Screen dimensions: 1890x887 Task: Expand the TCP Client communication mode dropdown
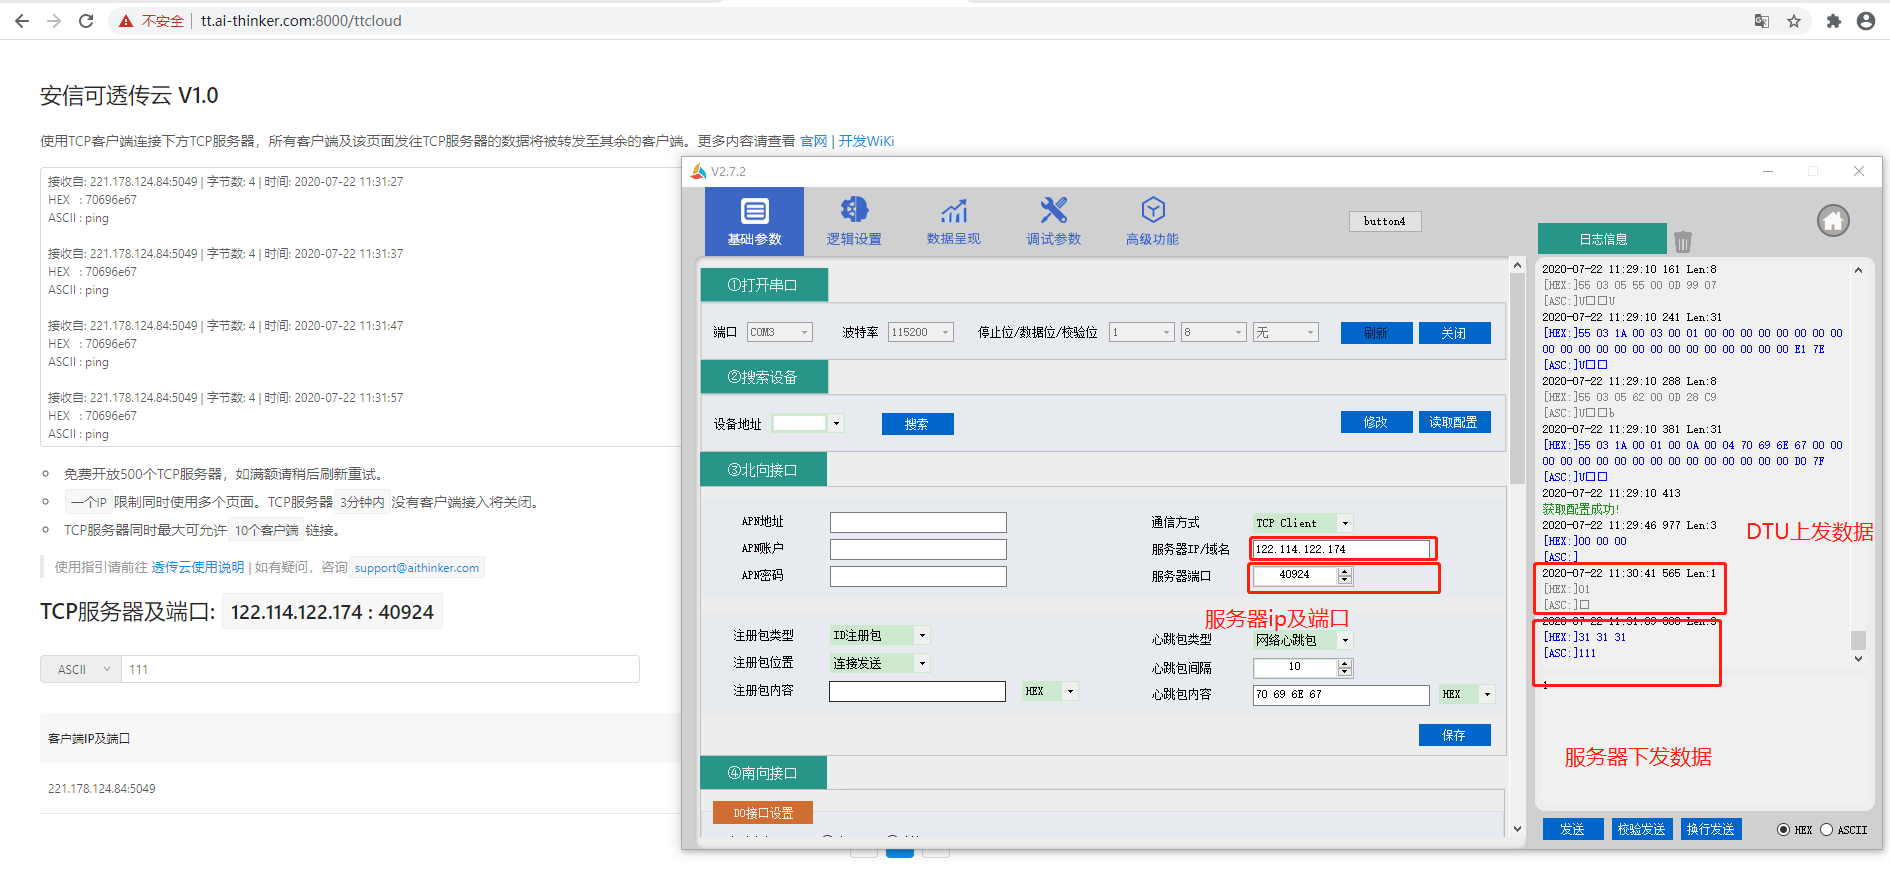tap(1345, 523)
